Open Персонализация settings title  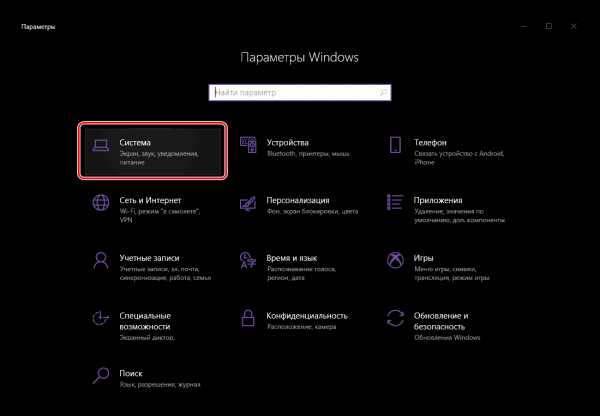(298, 200)
